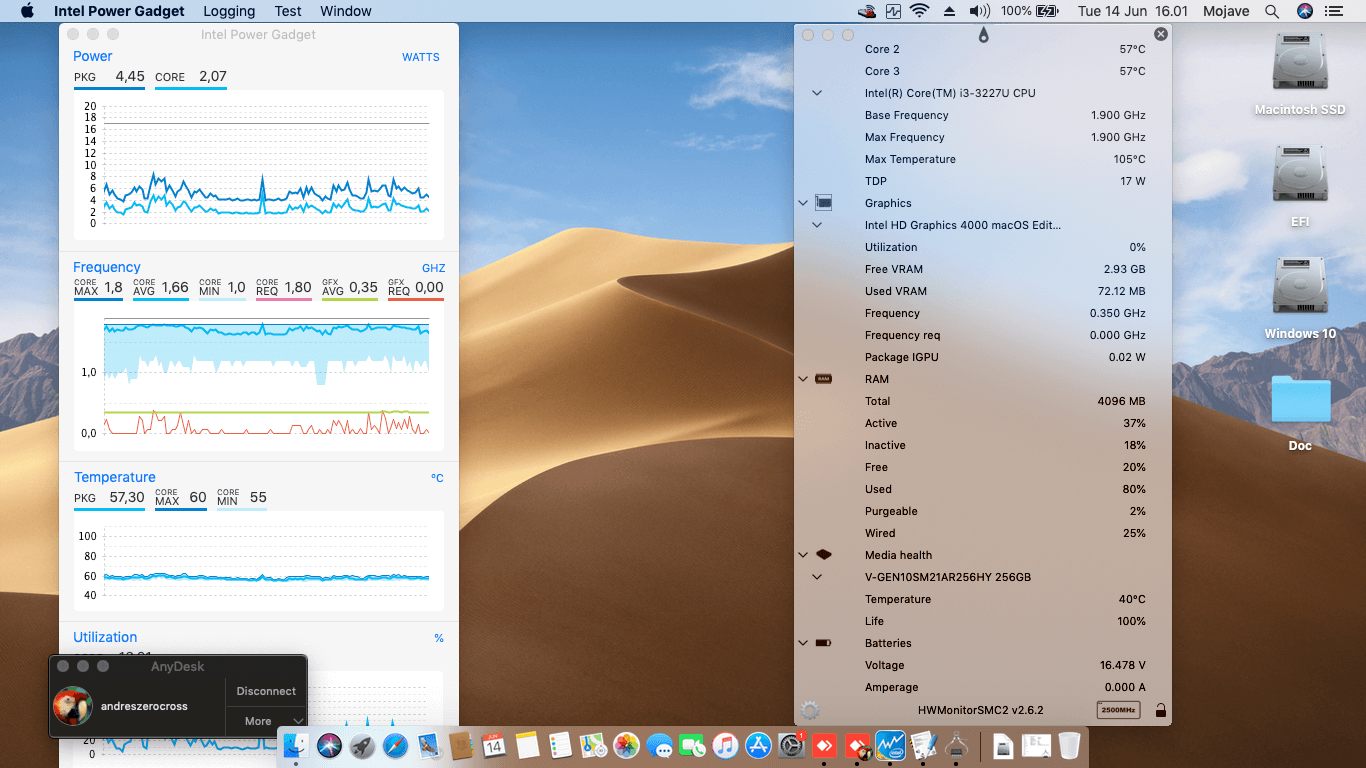Open Launchpad rocket icon in Dock
The width and height of the screenshot is (1366, 768).
[x=363, y=745]
